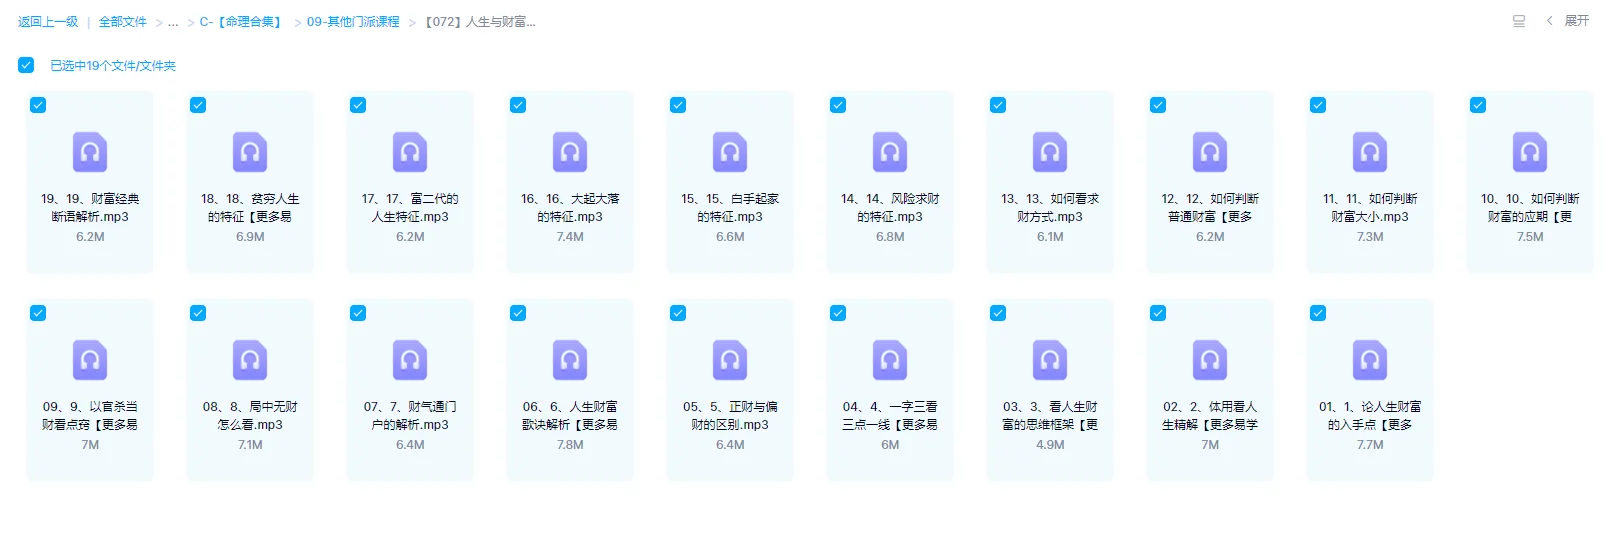1614x559 pixels.
Task: Navigate to 全部文件 in breadcrumb
Action: coord(122,22)
